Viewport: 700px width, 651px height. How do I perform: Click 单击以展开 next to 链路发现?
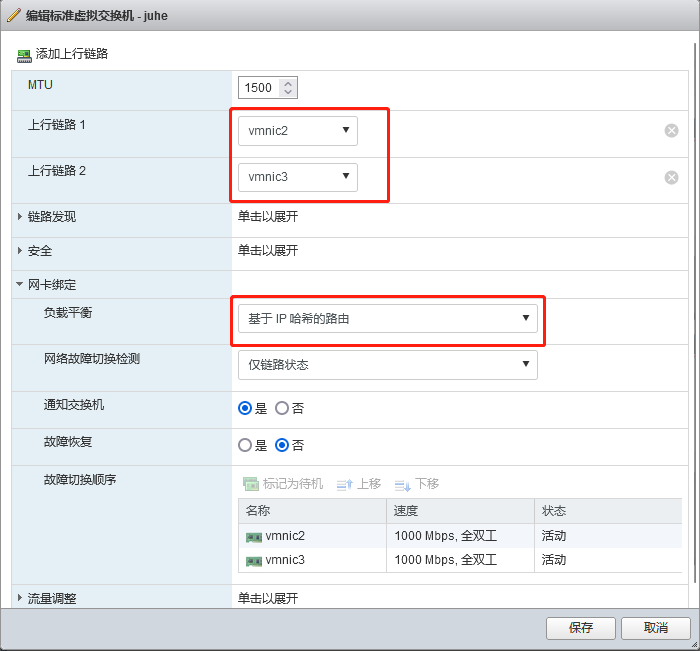coord(268,217)
